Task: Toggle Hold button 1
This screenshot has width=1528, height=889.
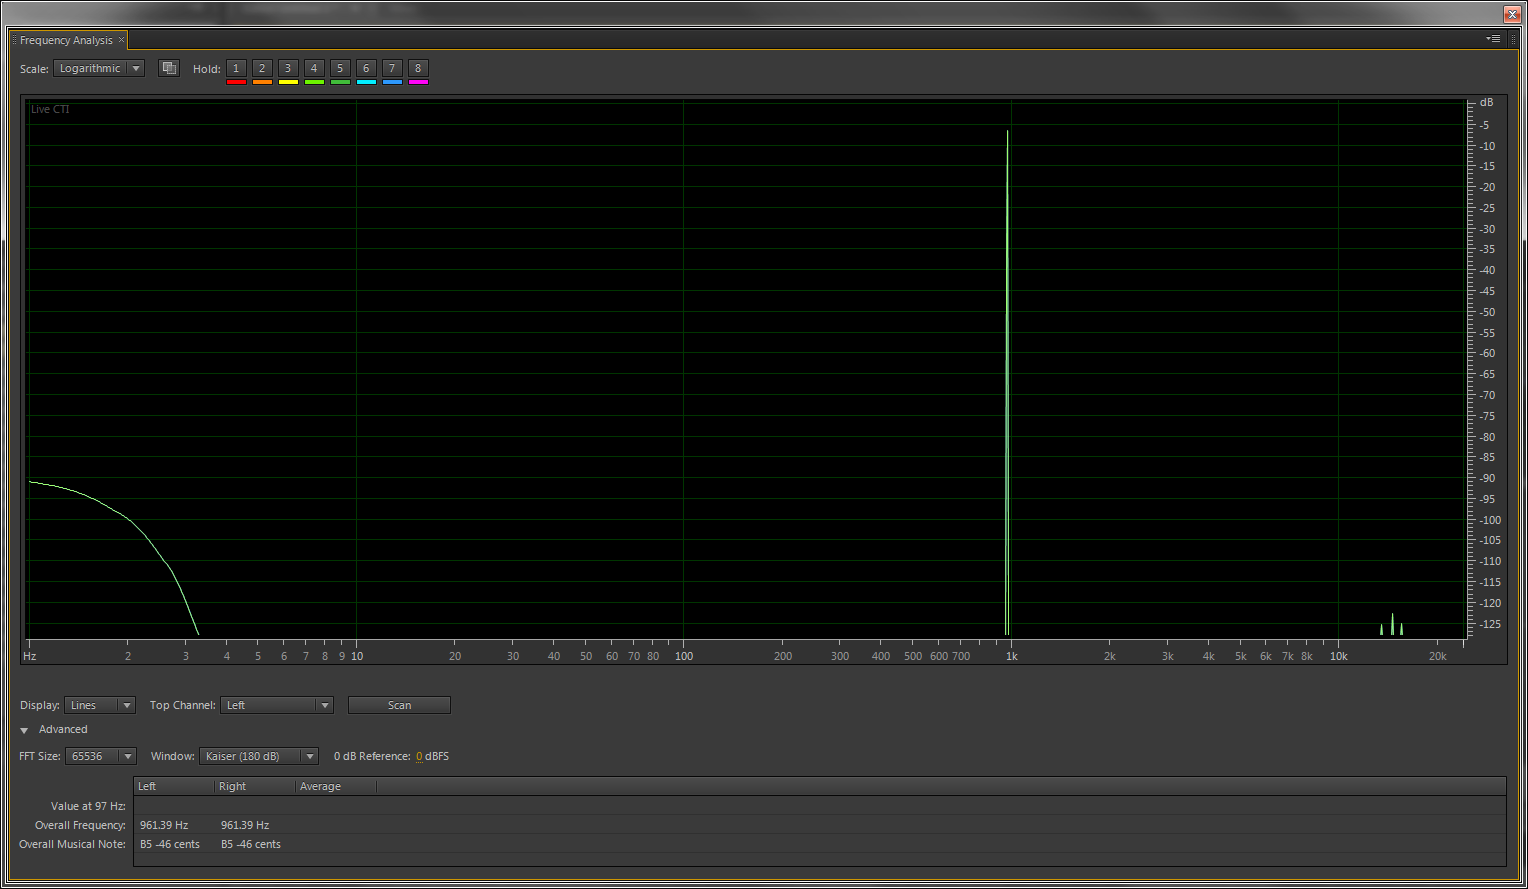Action: coord(236,68)
